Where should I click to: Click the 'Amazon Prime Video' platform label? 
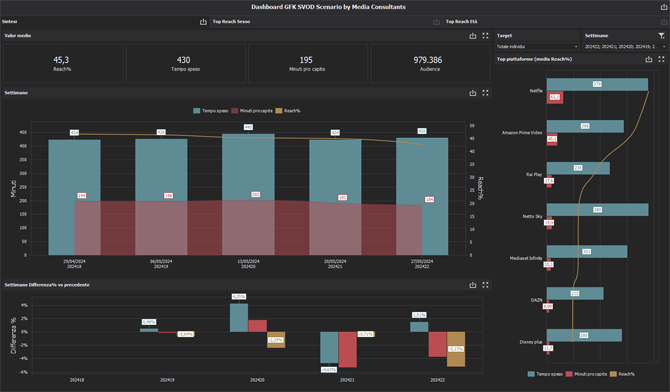click(x=522, y=133)
